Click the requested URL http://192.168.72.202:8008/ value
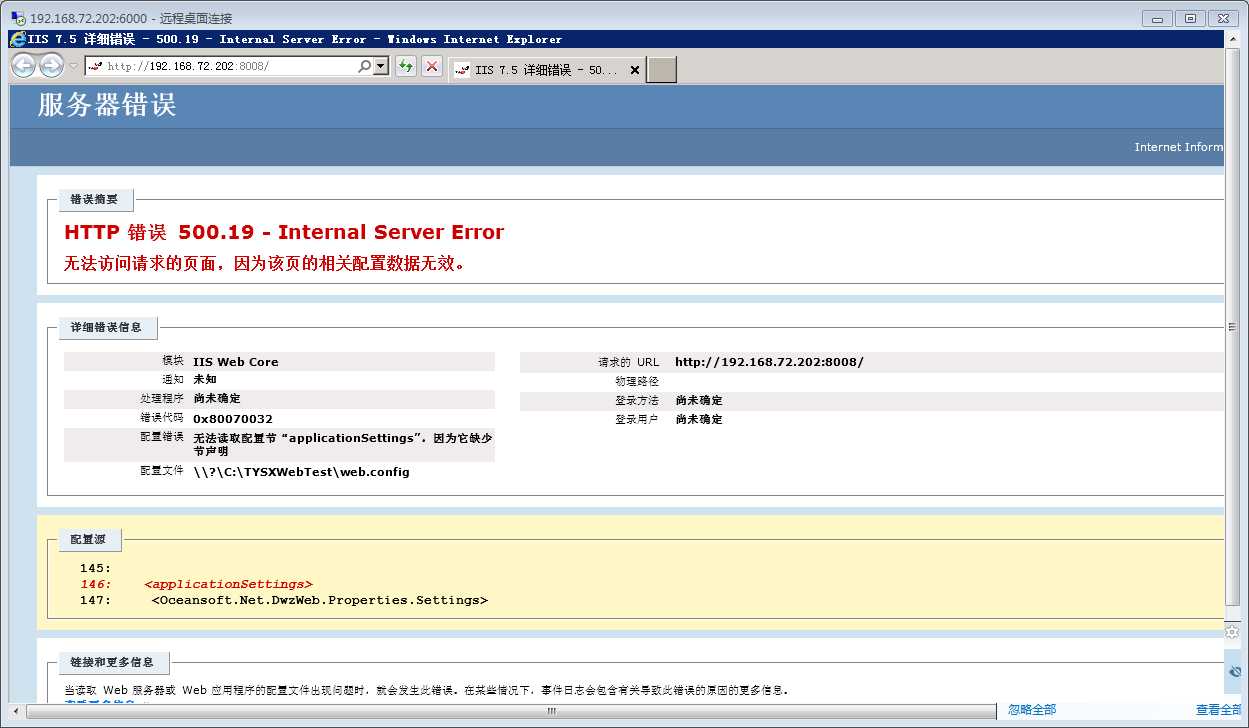 769,362
